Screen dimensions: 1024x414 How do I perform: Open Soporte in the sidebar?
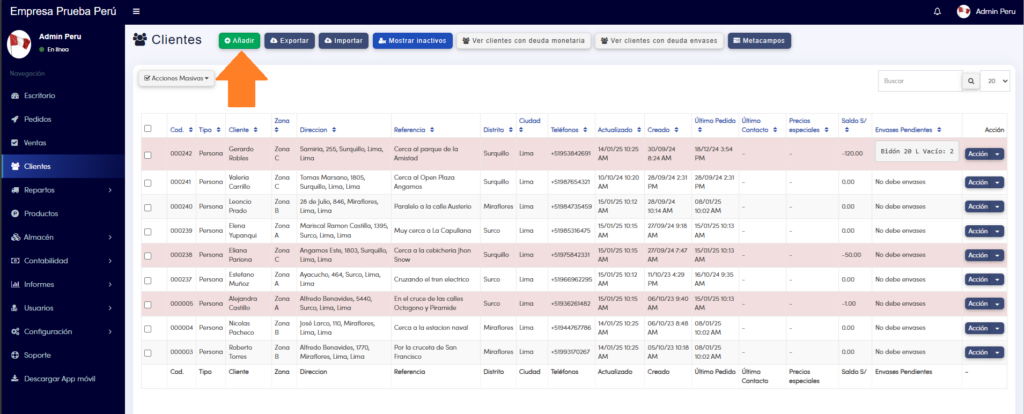click(x=62, y=355)
